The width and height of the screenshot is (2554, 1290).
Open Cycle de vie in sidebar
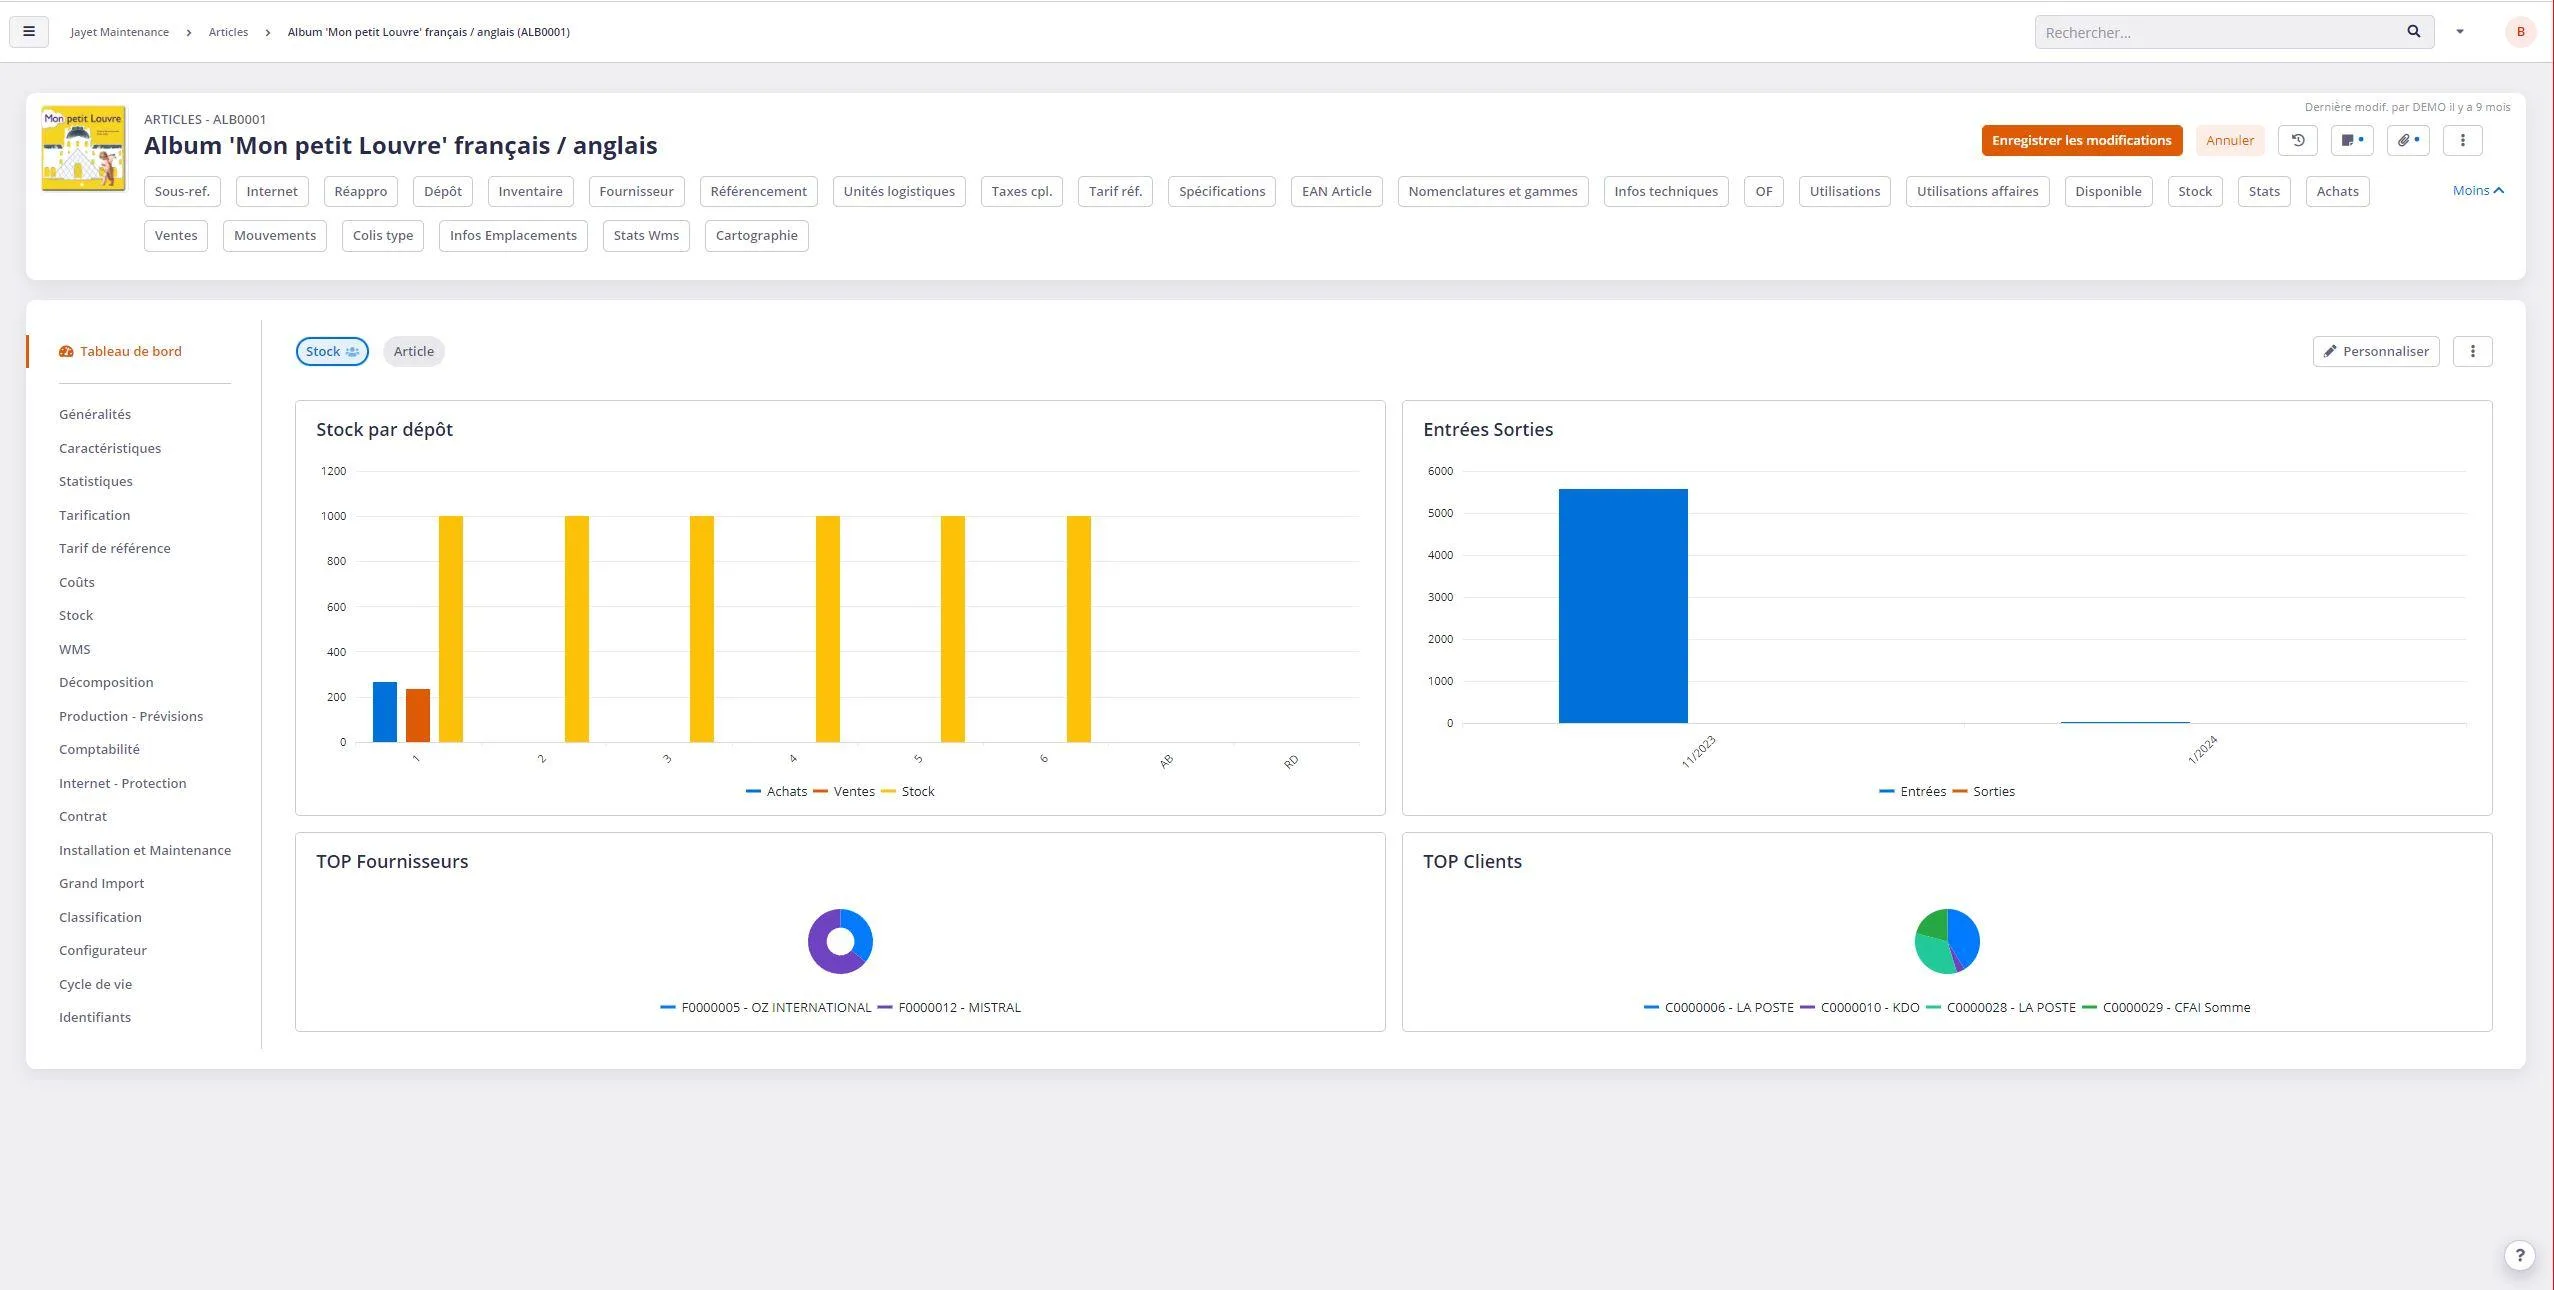click(x=95, y=984)
